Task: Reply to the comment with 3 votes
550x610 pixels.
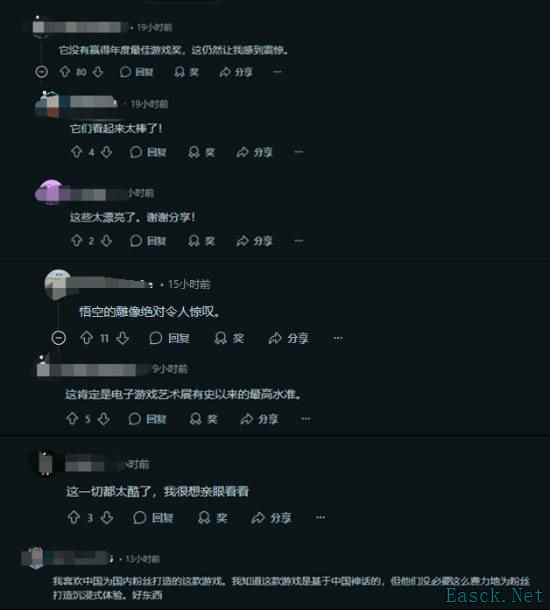Action: (153, 518)
